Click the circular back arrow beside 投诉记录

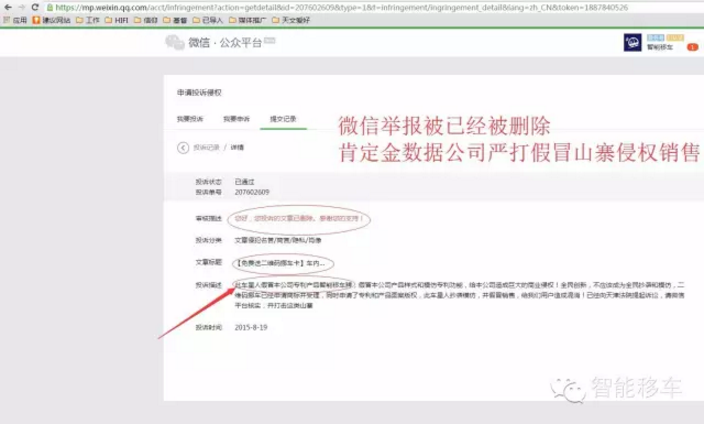point(182,147)
